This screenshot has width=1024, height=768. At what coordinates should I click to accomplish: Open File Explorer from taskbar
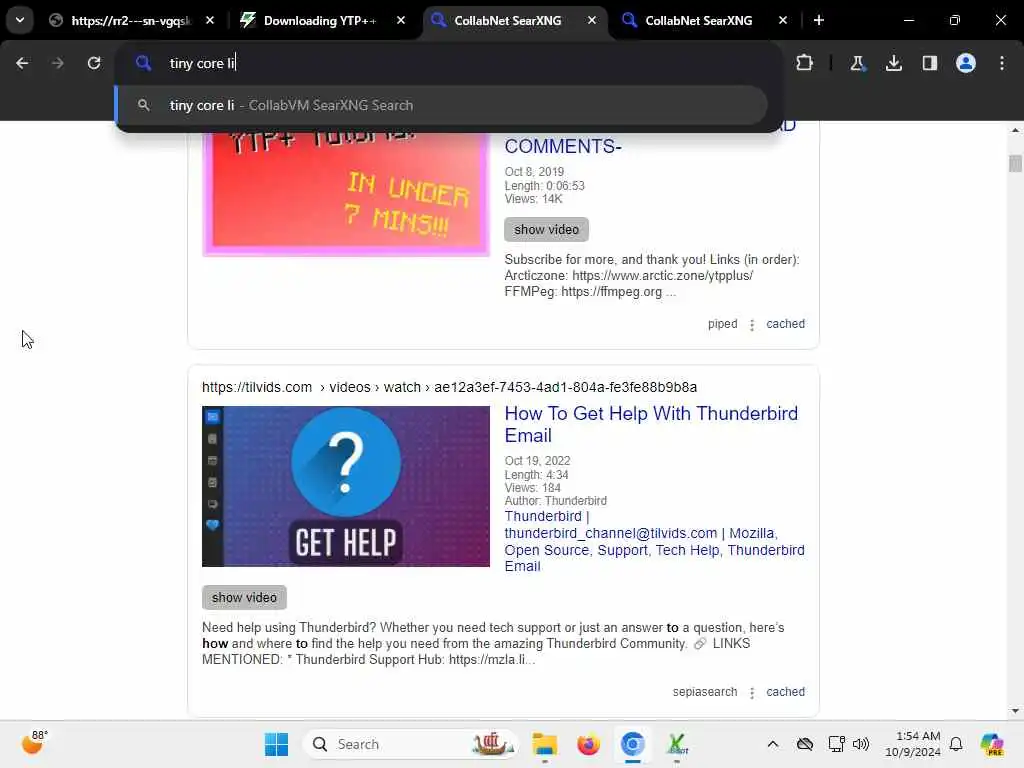[x=544, y=744]
